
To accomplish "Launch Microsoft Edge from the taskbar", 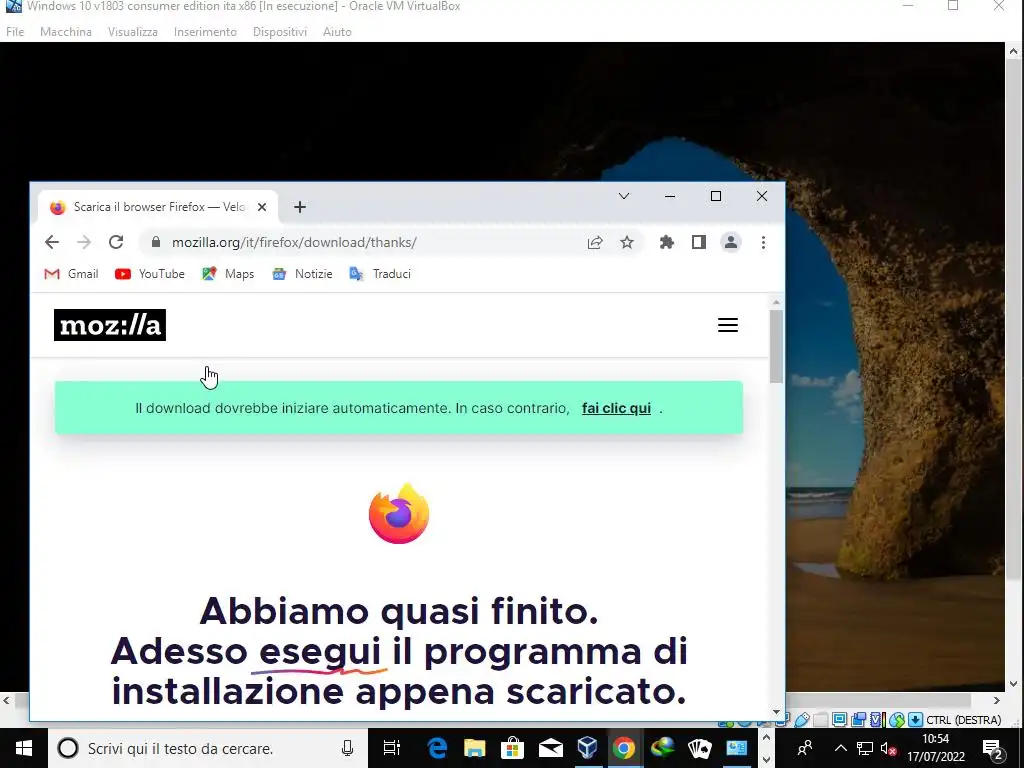I will [437, 748].
